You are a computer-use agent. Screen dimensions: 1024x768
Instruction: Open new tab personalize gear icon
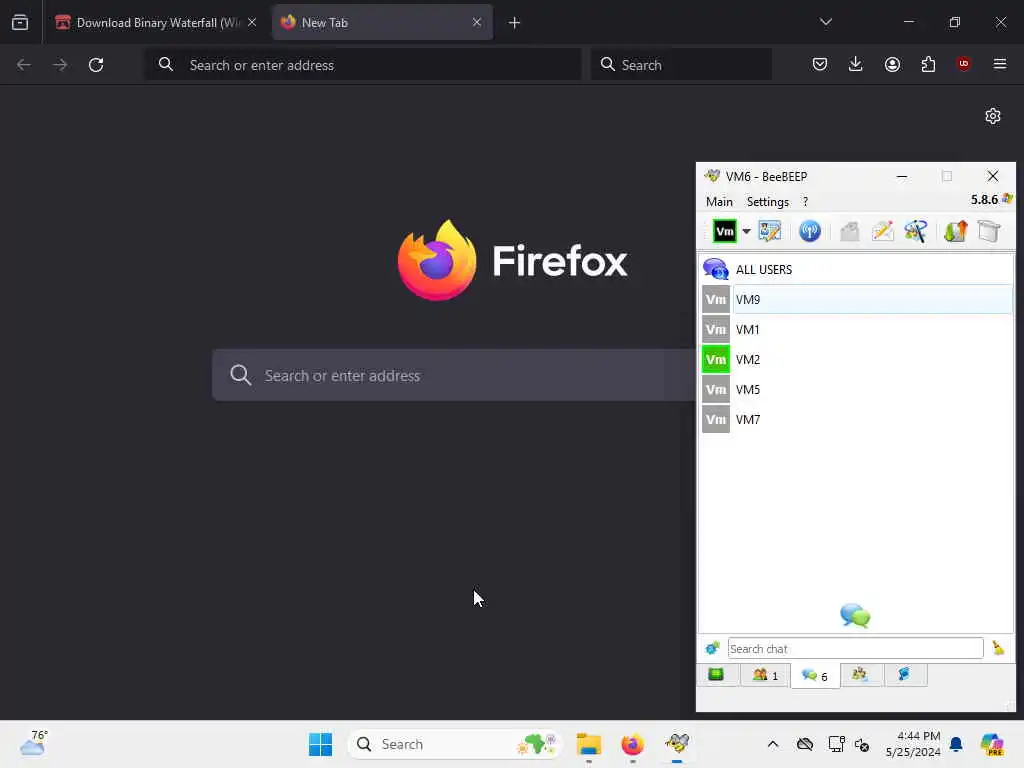[x=993, y=116]
